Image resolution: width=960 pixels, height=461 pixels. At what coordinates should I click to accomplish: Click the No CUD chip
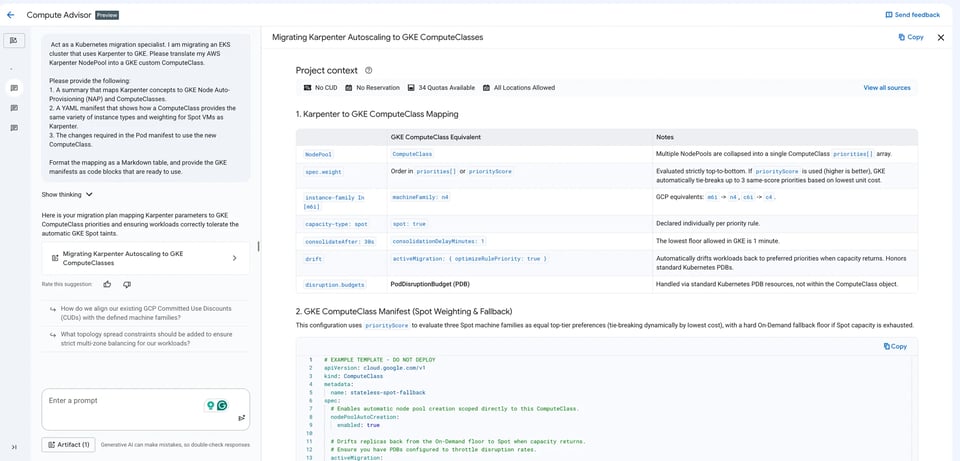[x=320, y=88]
